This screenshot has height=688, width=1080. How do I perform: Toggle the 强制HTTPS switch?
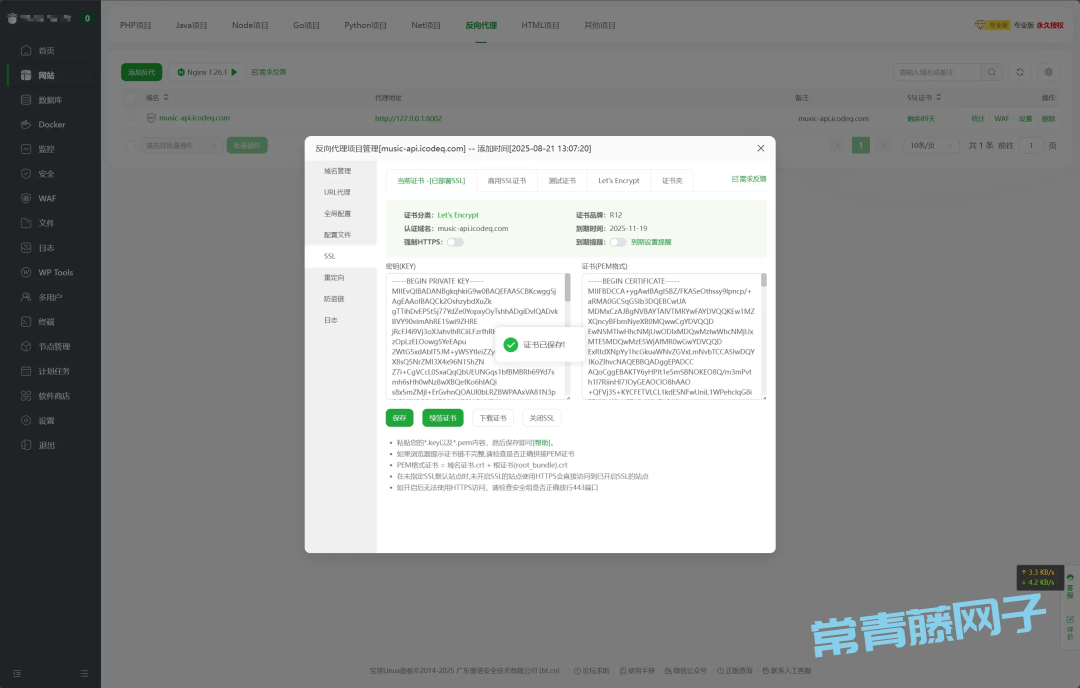point(455,242)
